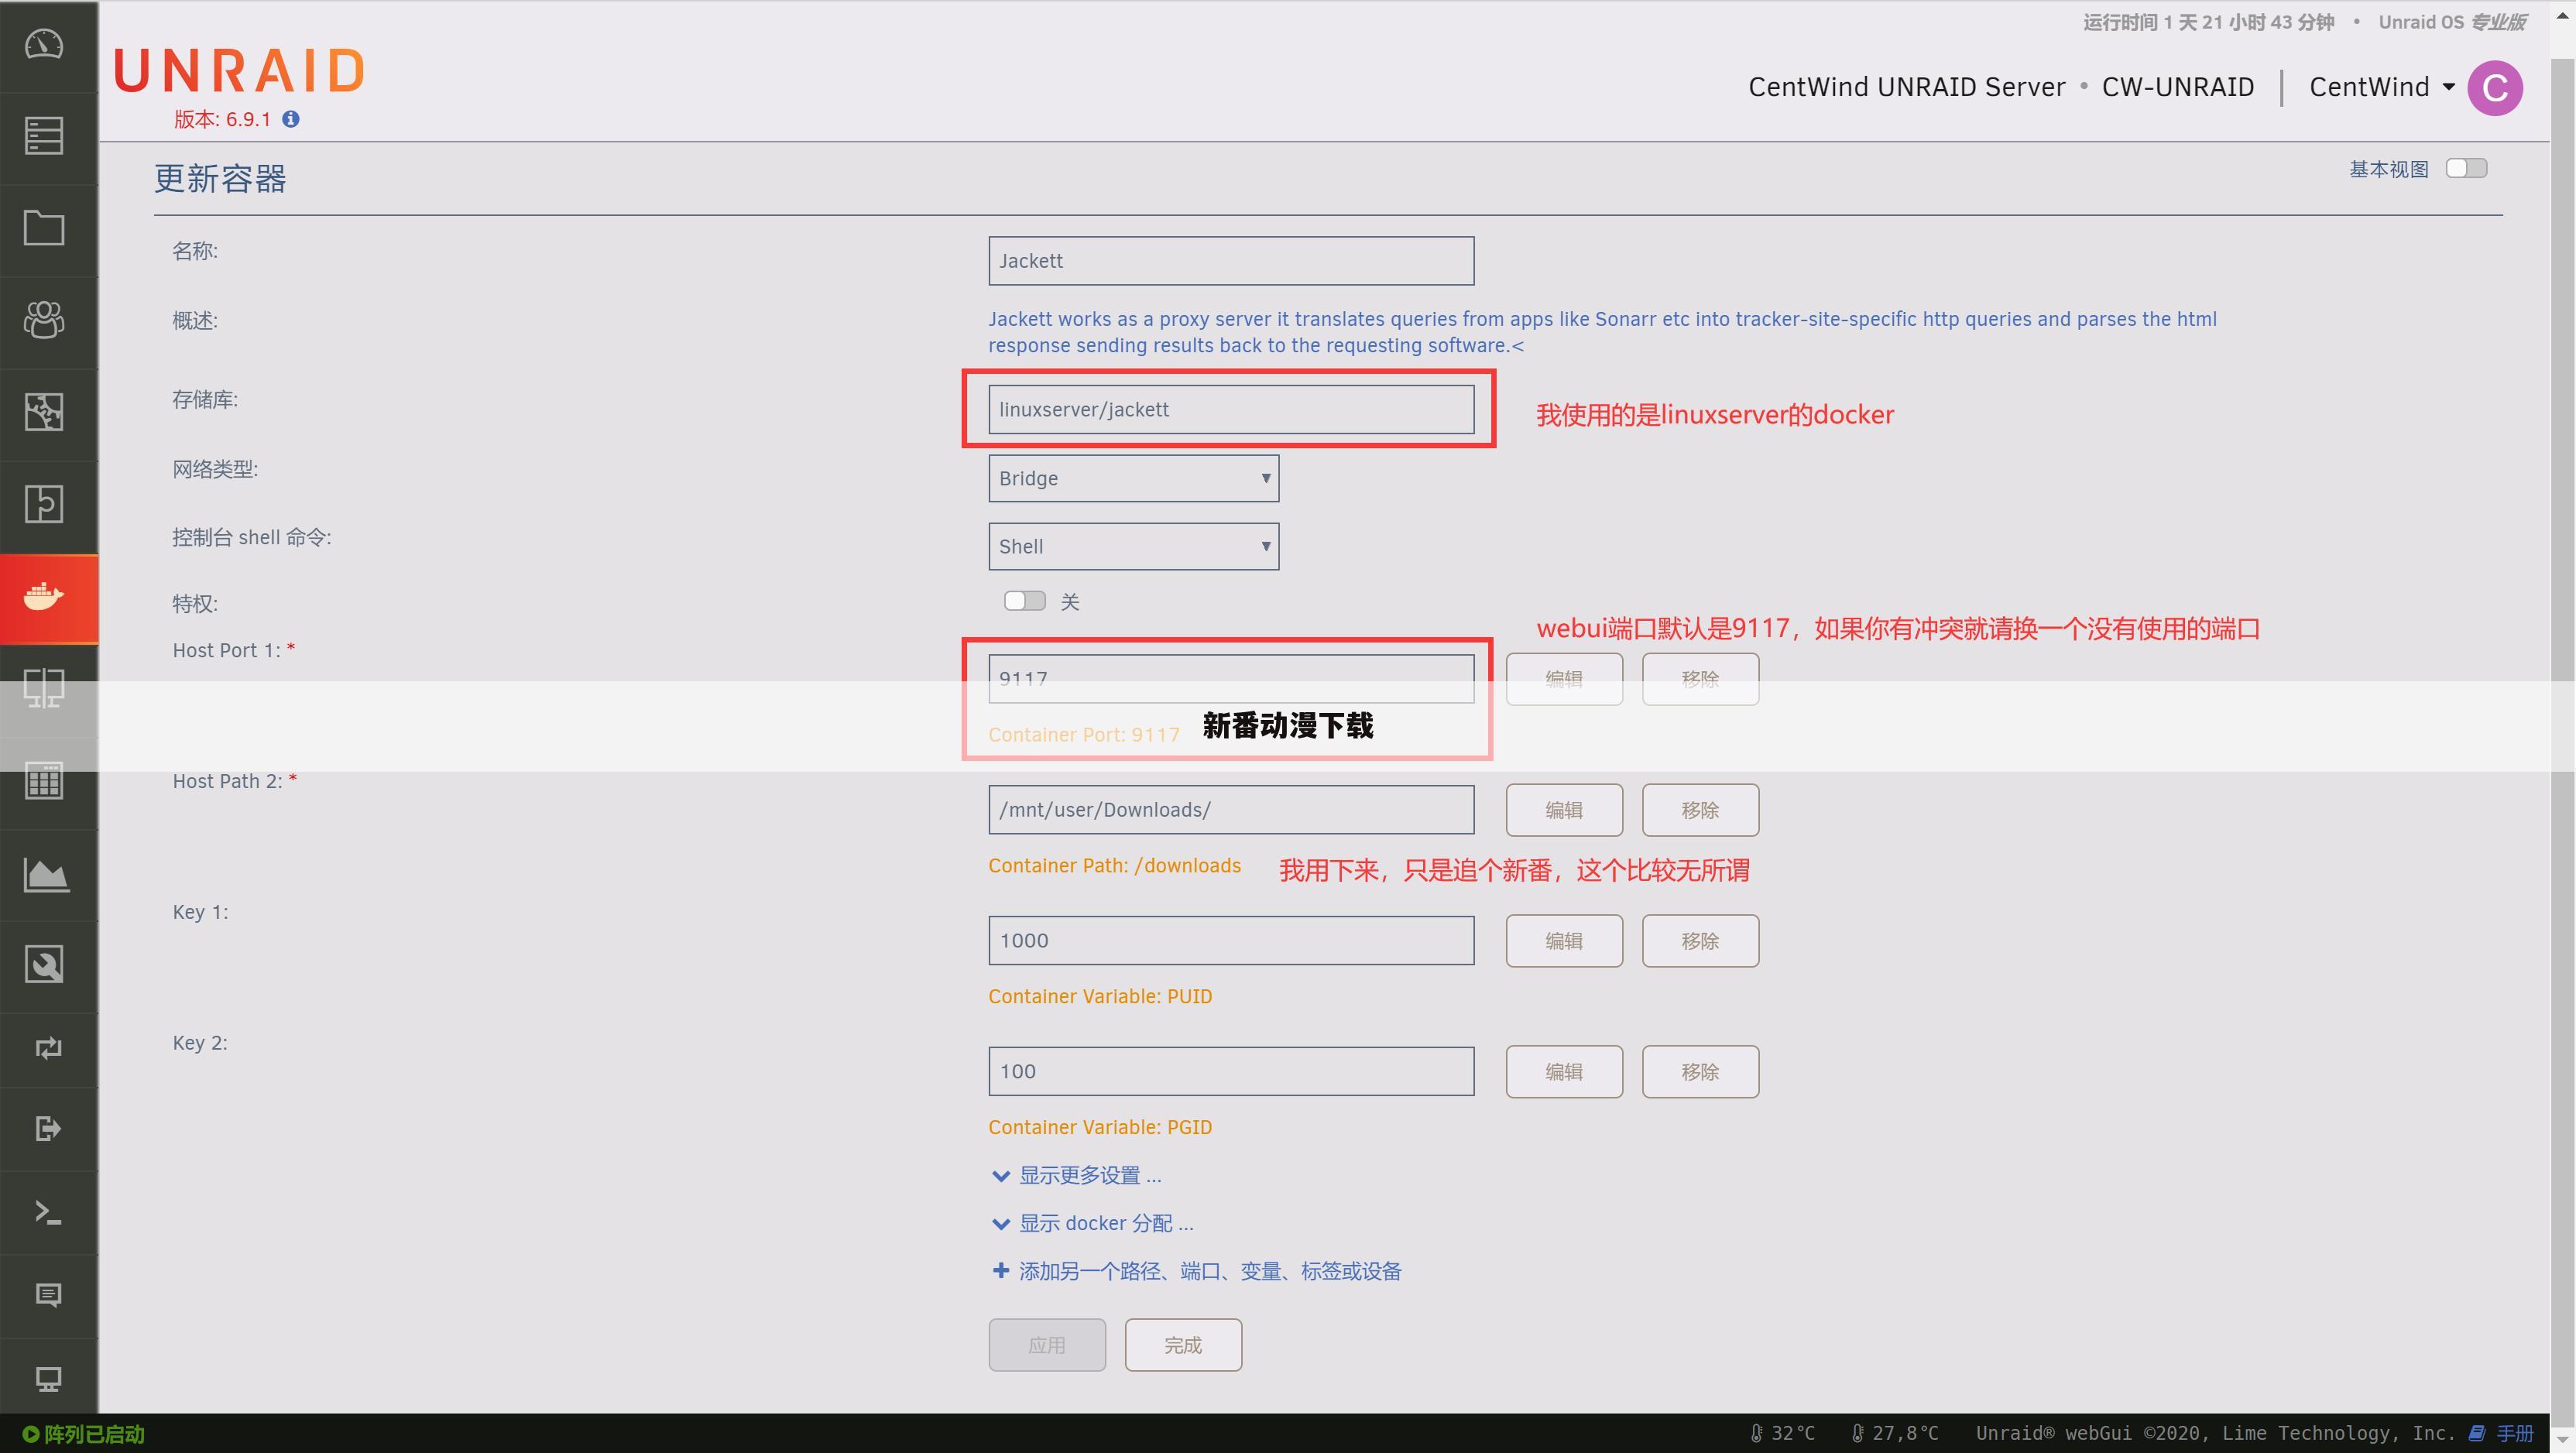The width and height of the screenshot is (2576, 1453).
Task: Remove the Host Port 1 entry
Action: [1700, 679]
